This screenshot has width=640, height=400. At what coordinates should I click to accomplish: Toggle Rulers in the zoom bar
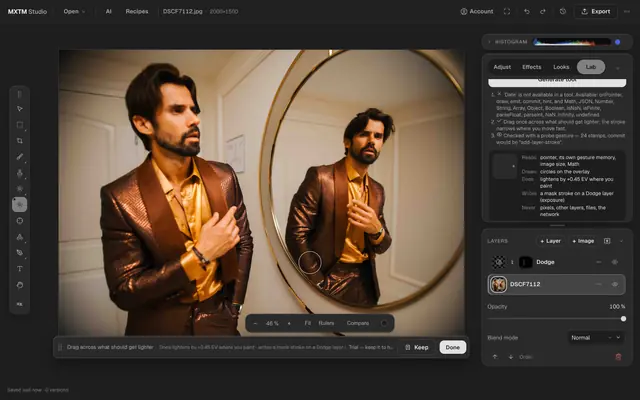(326, 323)
